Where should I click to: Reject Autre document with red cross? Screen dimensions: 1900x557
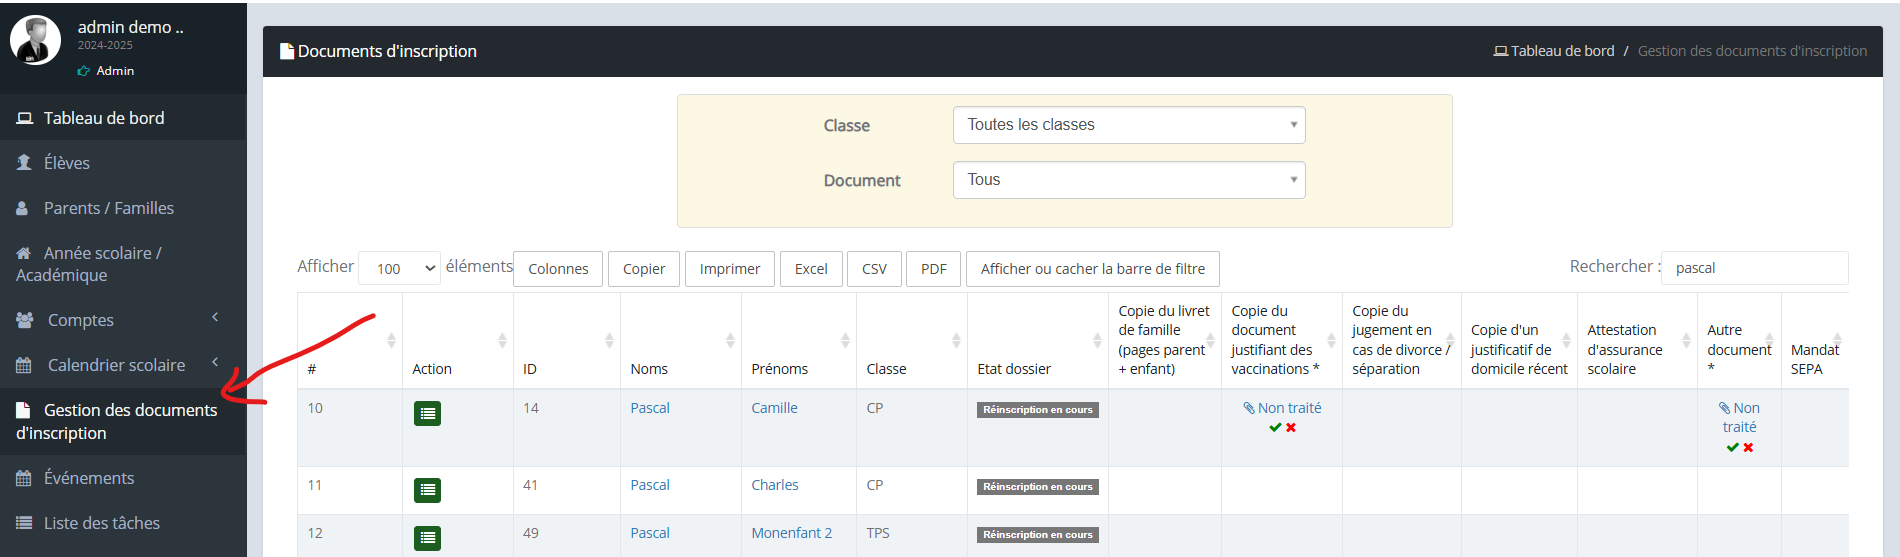[1748, 447]
